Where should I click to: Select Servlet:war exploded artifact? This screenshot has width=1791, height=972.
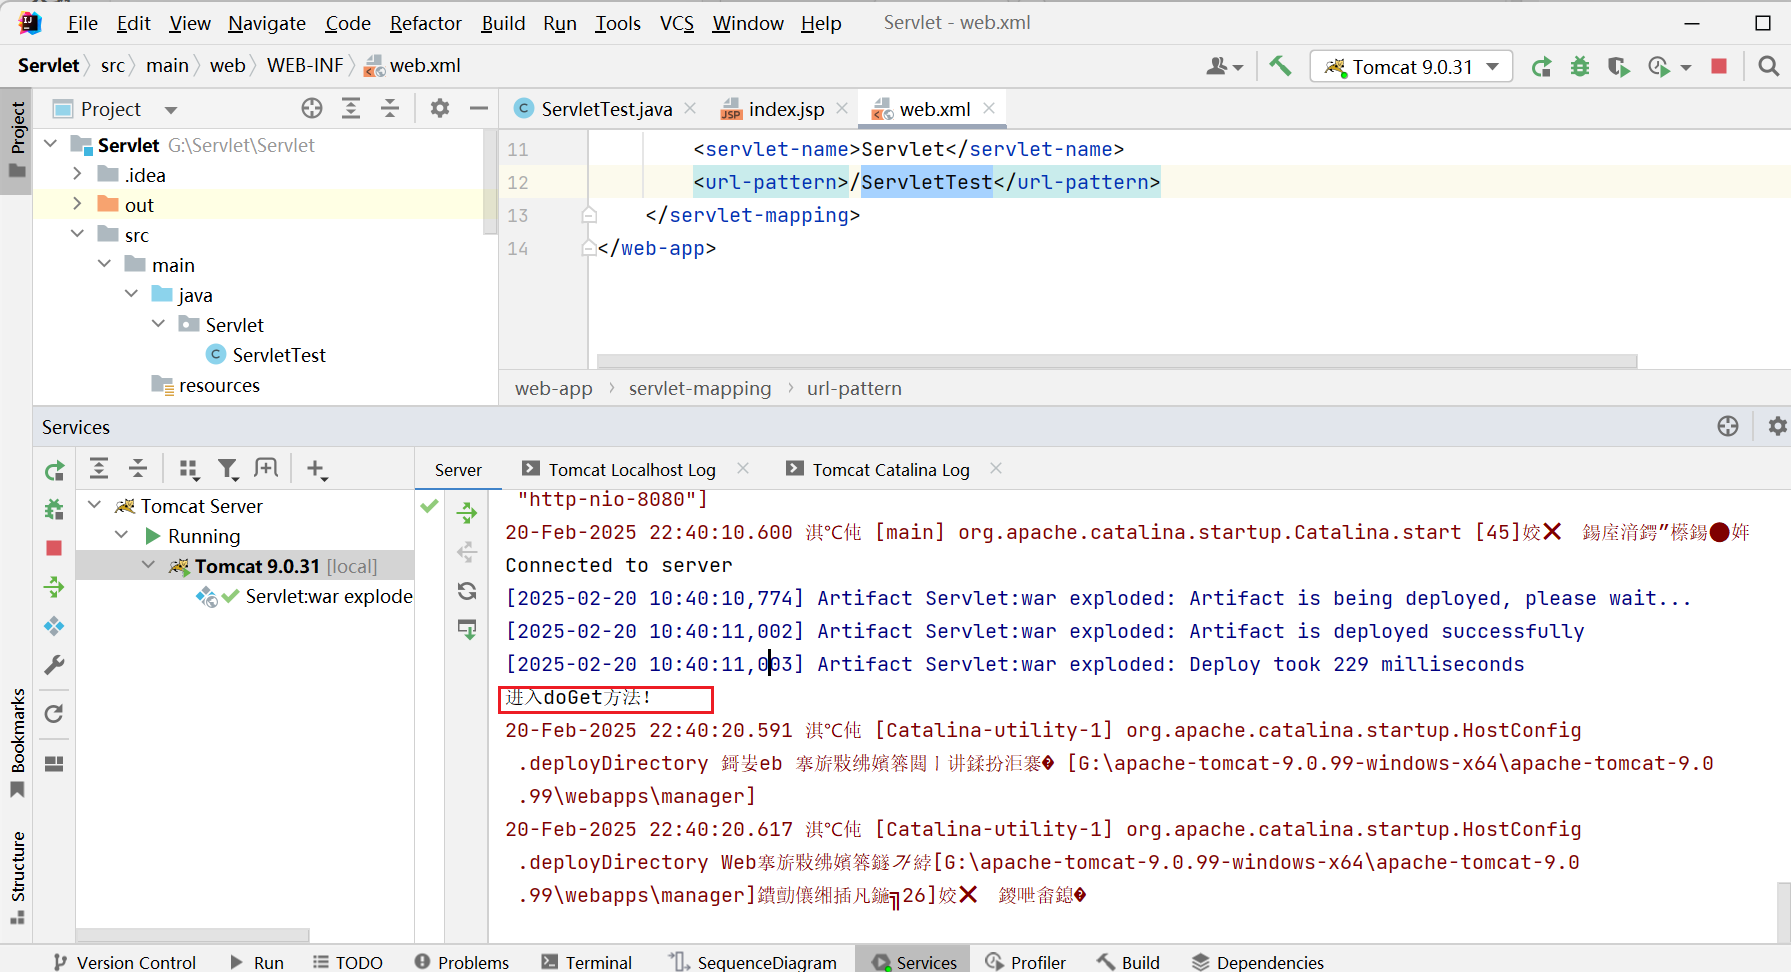(x=329, y=596)
